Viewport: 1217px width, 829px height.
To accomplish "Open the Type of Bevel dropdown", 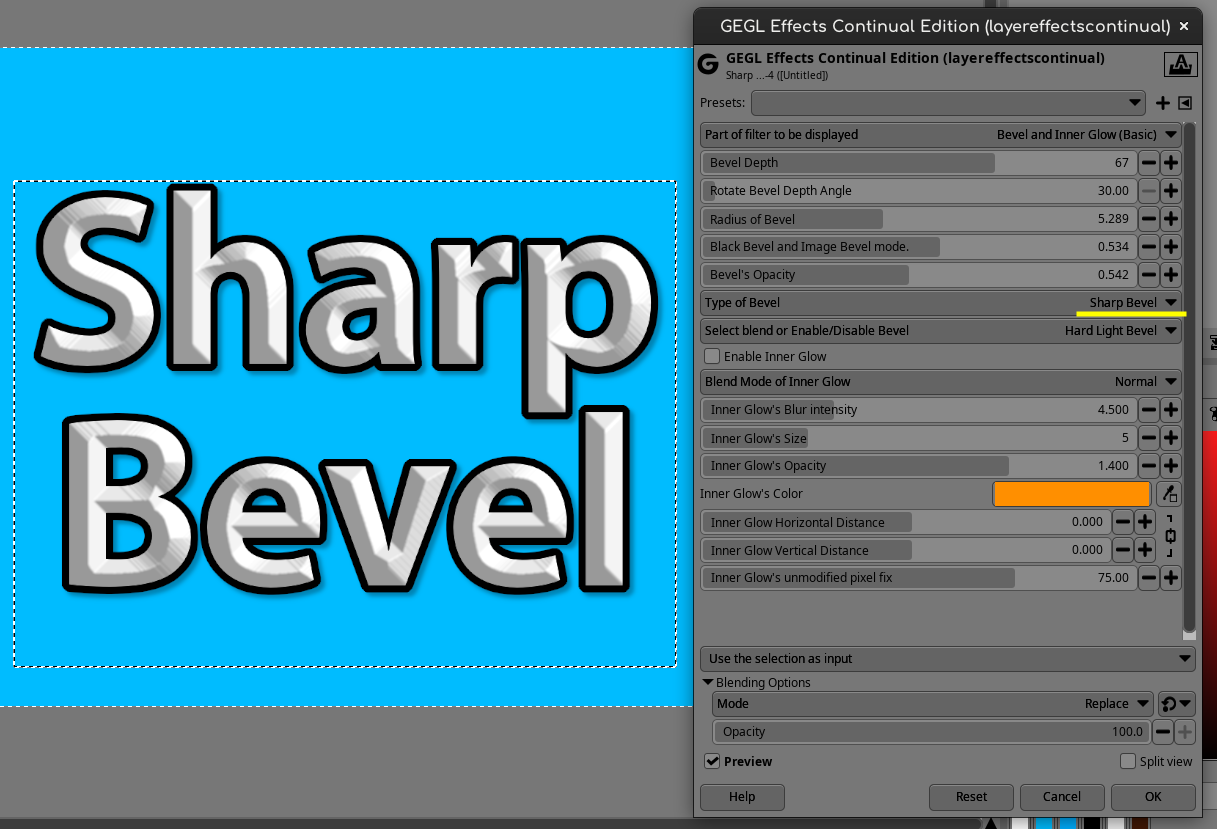I will [941, 303].
